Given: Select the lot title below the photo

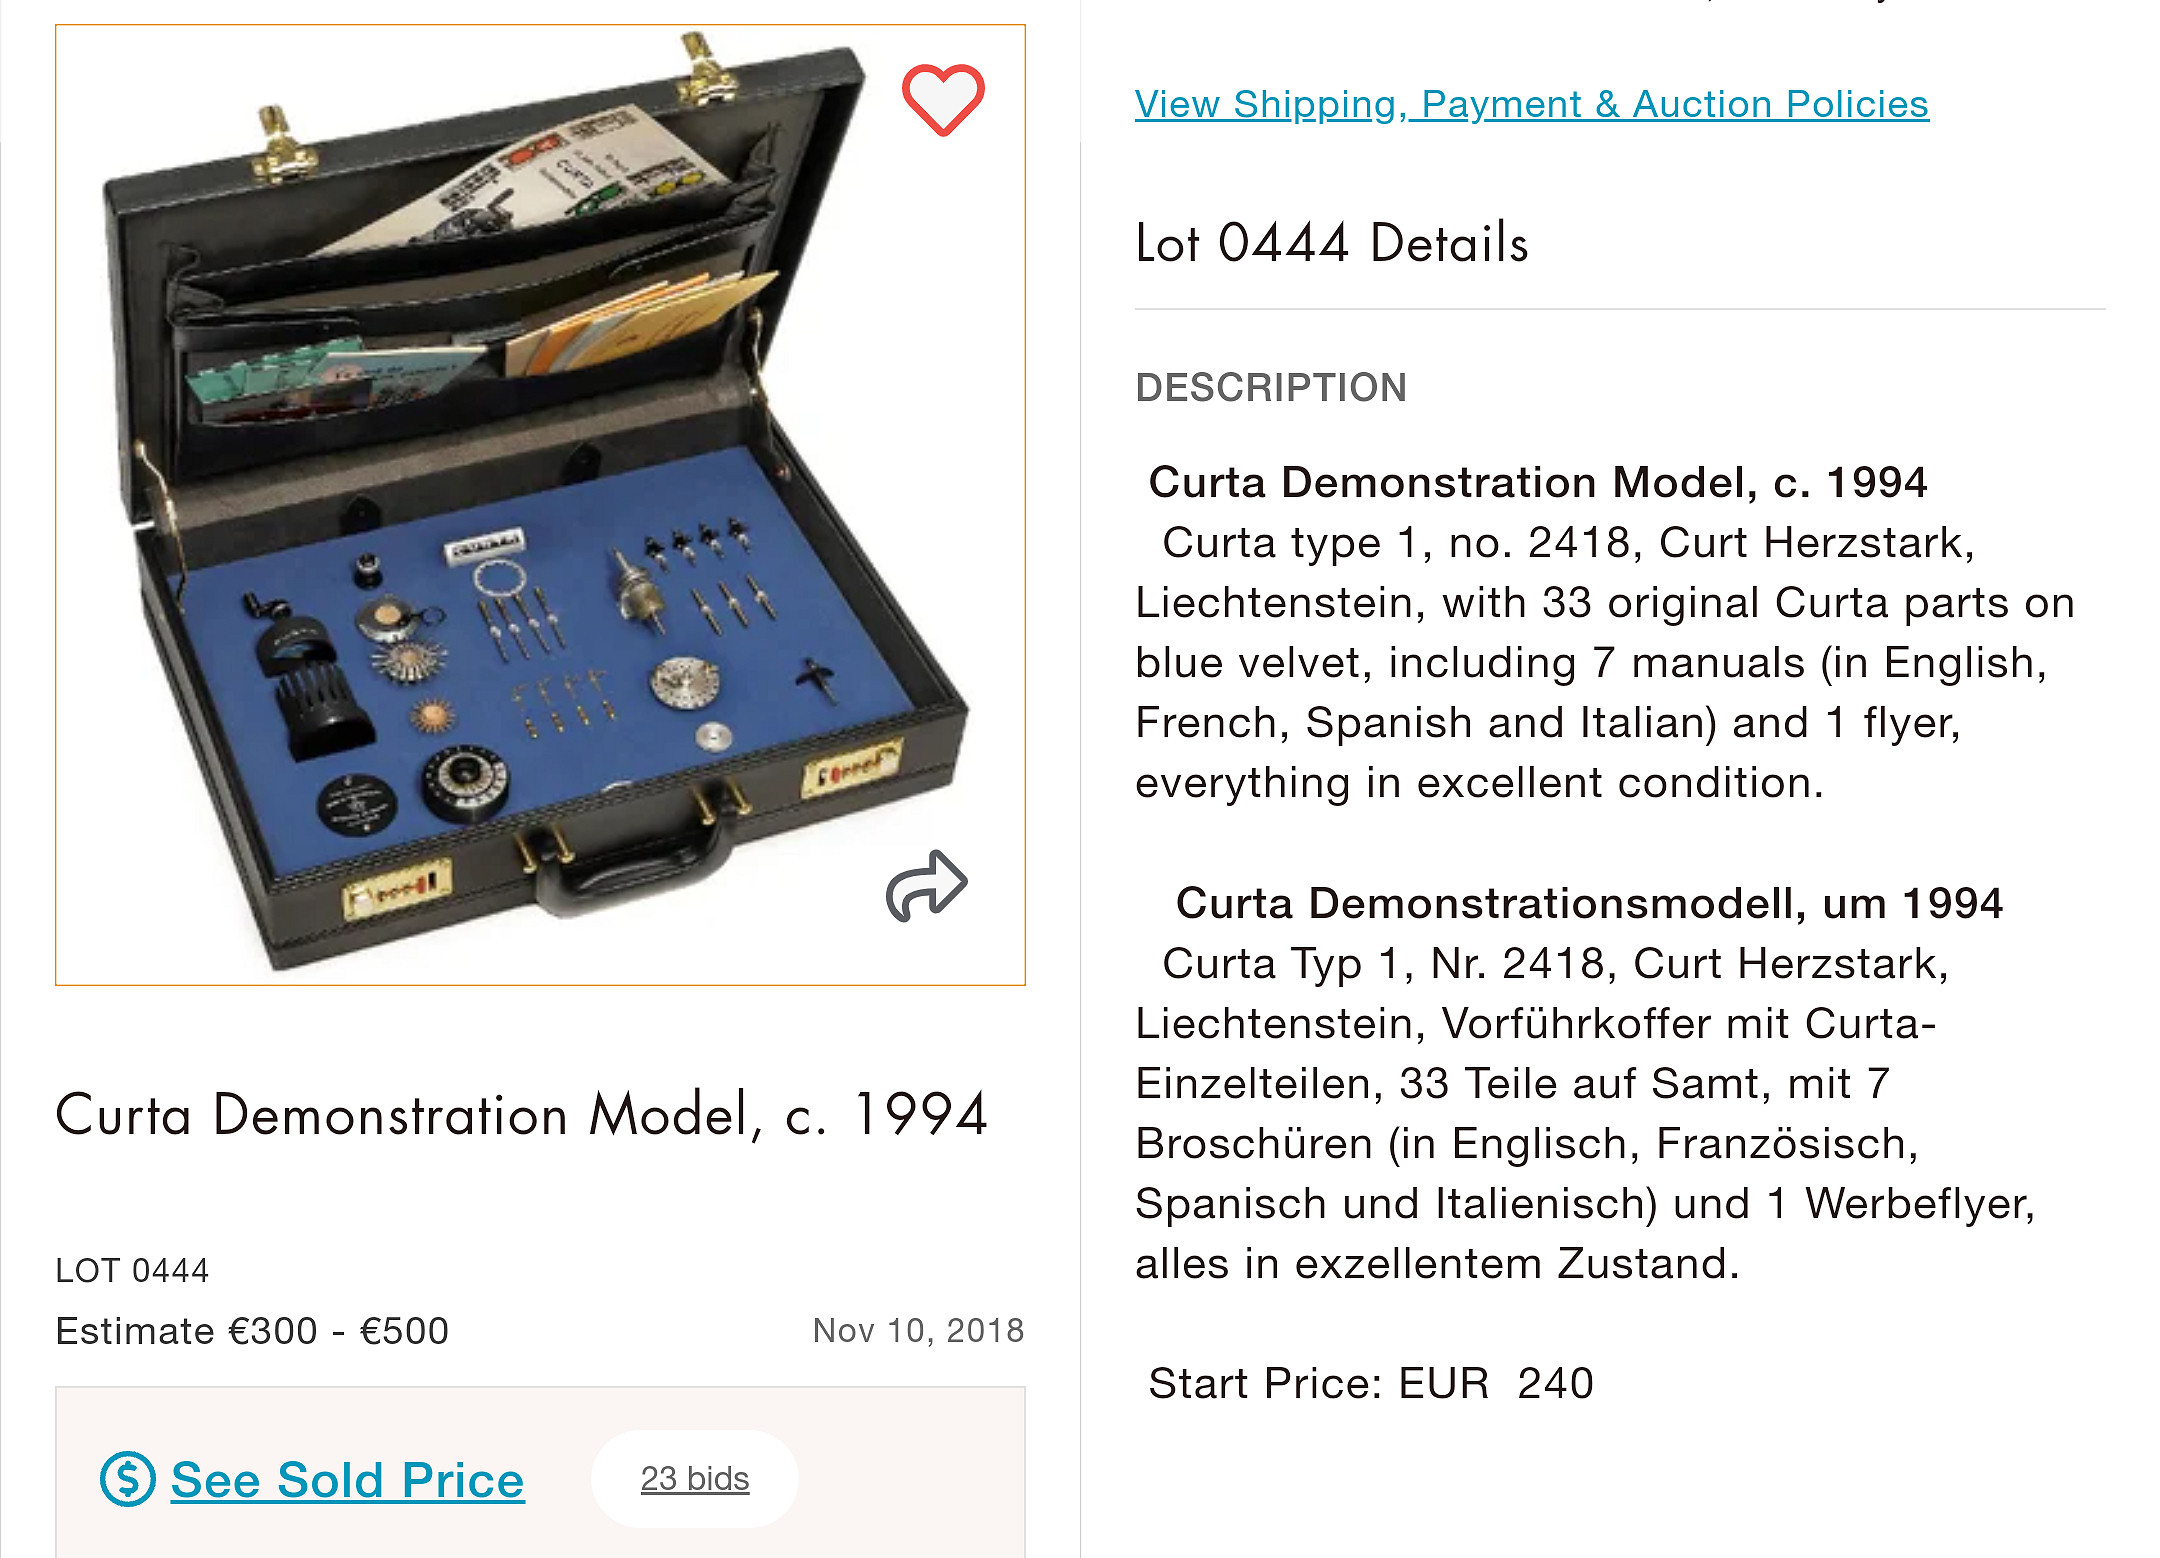Looking at the screenshot, I should 521,1115.
